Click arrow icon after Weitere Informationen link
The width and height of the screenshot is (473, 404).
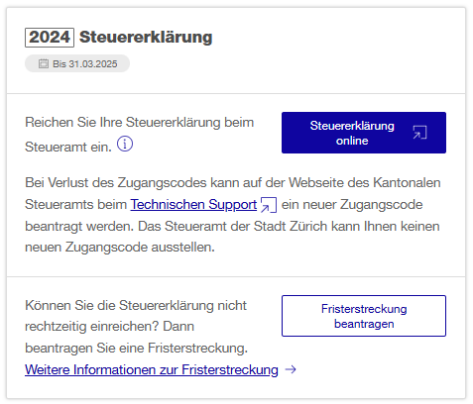(291, 369)
